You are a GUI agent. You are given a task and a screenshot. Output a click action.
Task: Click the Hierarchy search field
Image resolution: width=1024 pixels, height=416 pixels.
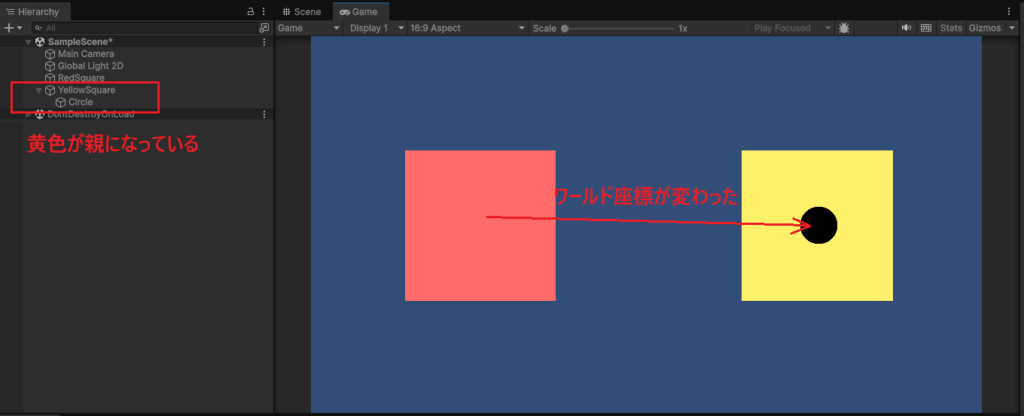click(x=140, y=28)
